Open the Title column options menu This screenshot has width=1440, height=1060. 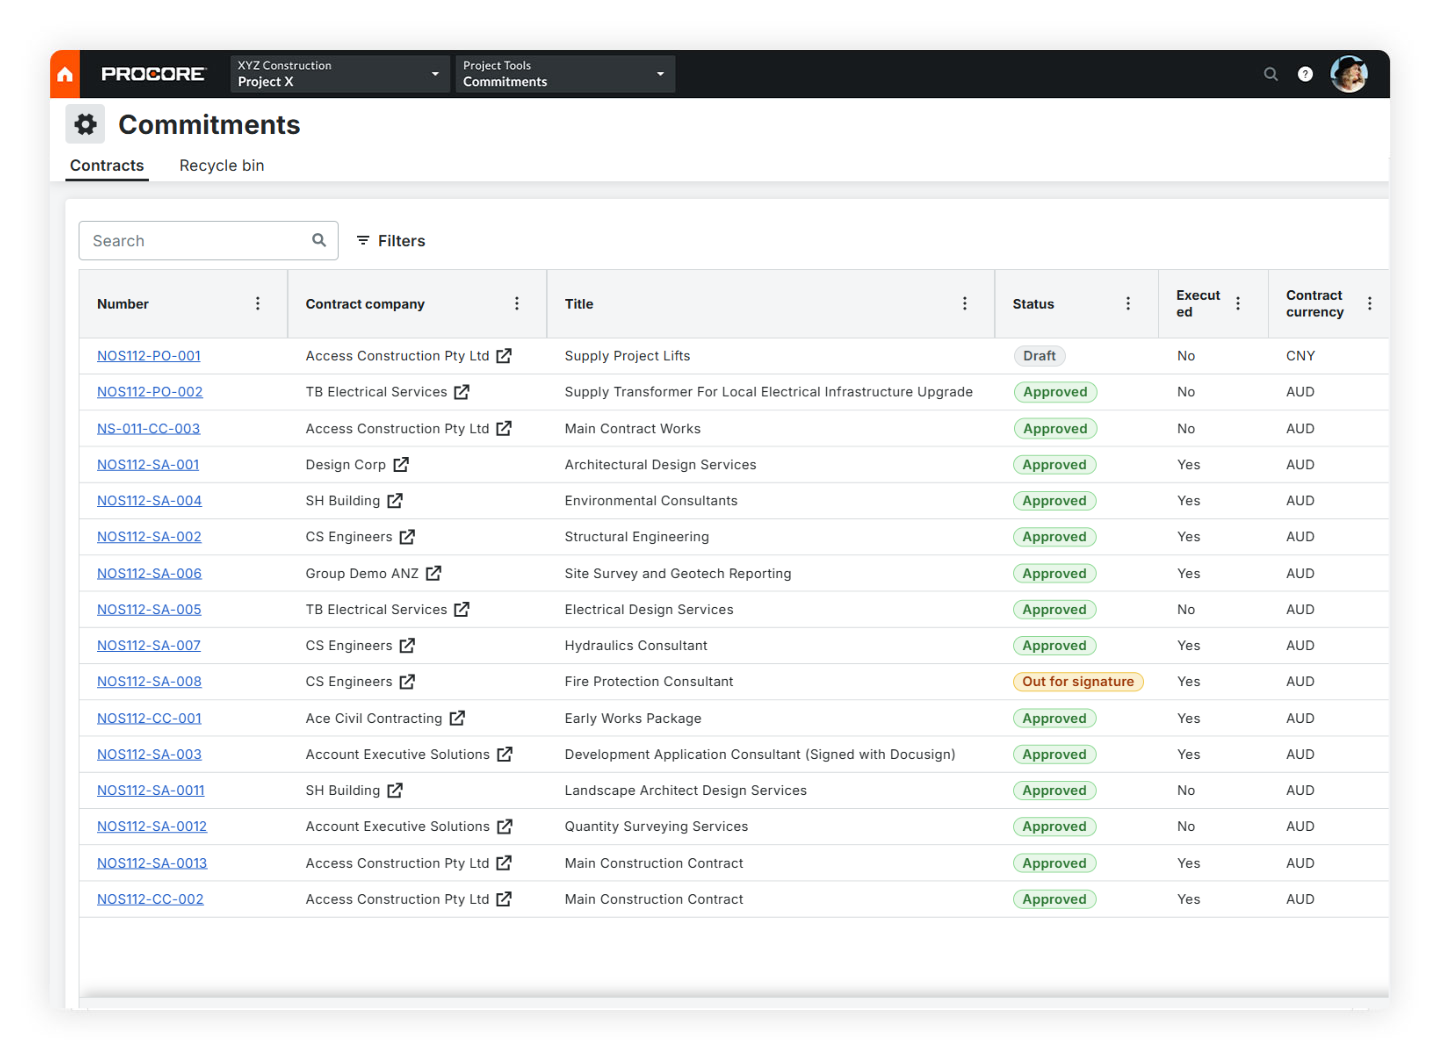[964, 303]
